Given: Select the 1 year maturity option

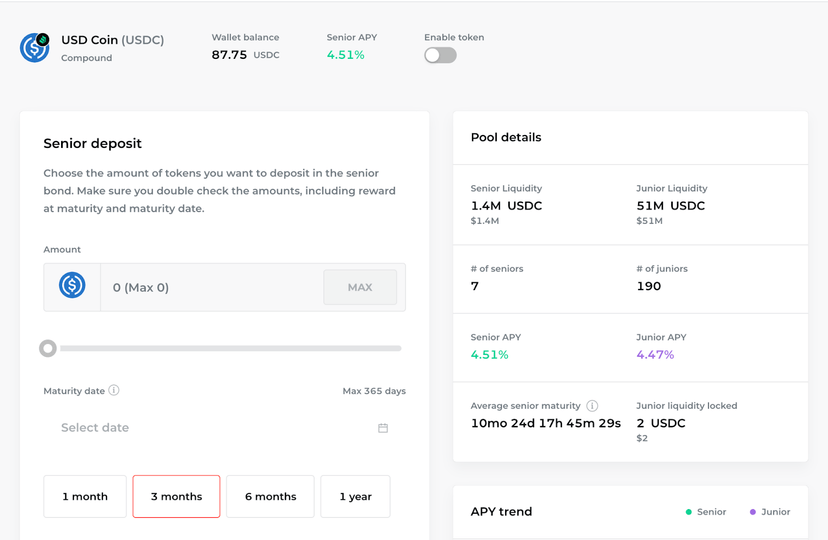Looking at the screenshot, I should 355,496.
